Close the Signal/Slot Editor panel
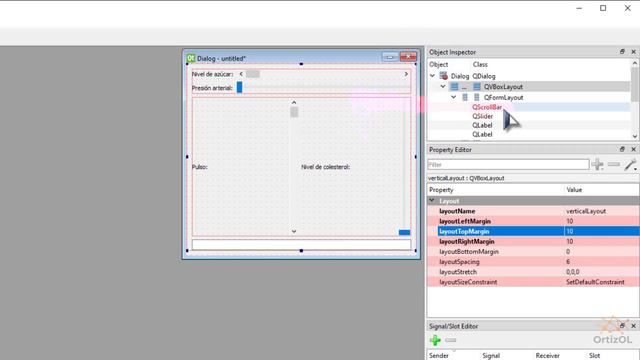This screenshot has height=360, width=640. (633, 326)
